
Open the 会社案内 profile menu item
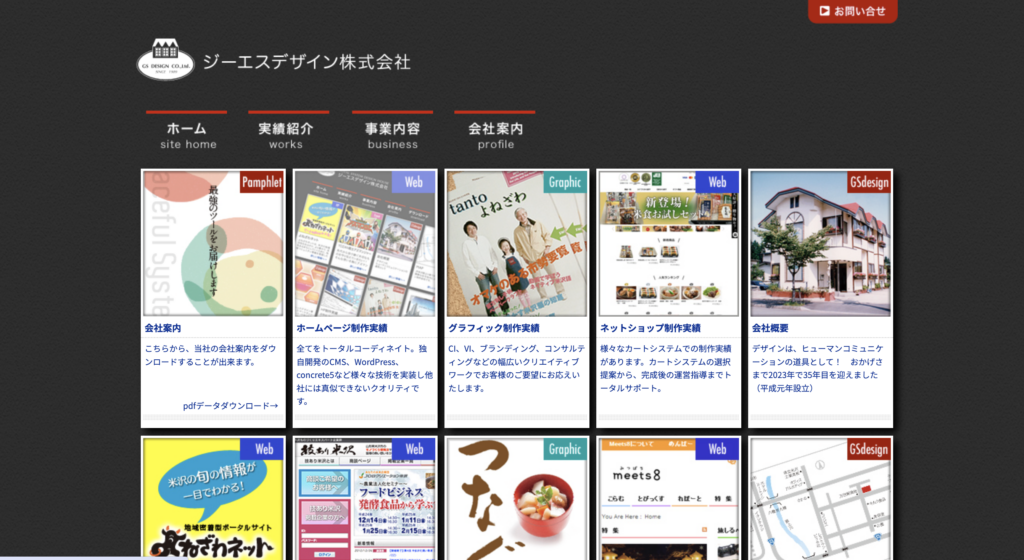pos(495,135)
